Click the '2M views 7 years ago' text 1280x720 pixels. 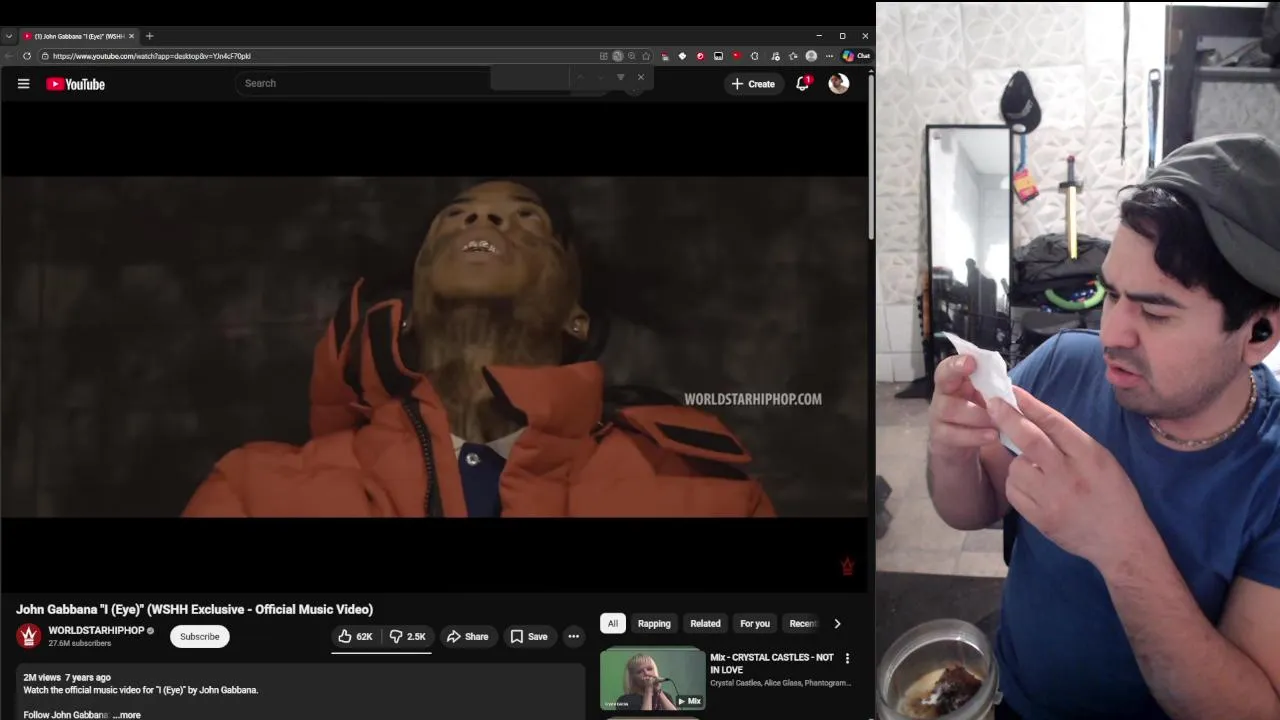pos(67,677)
